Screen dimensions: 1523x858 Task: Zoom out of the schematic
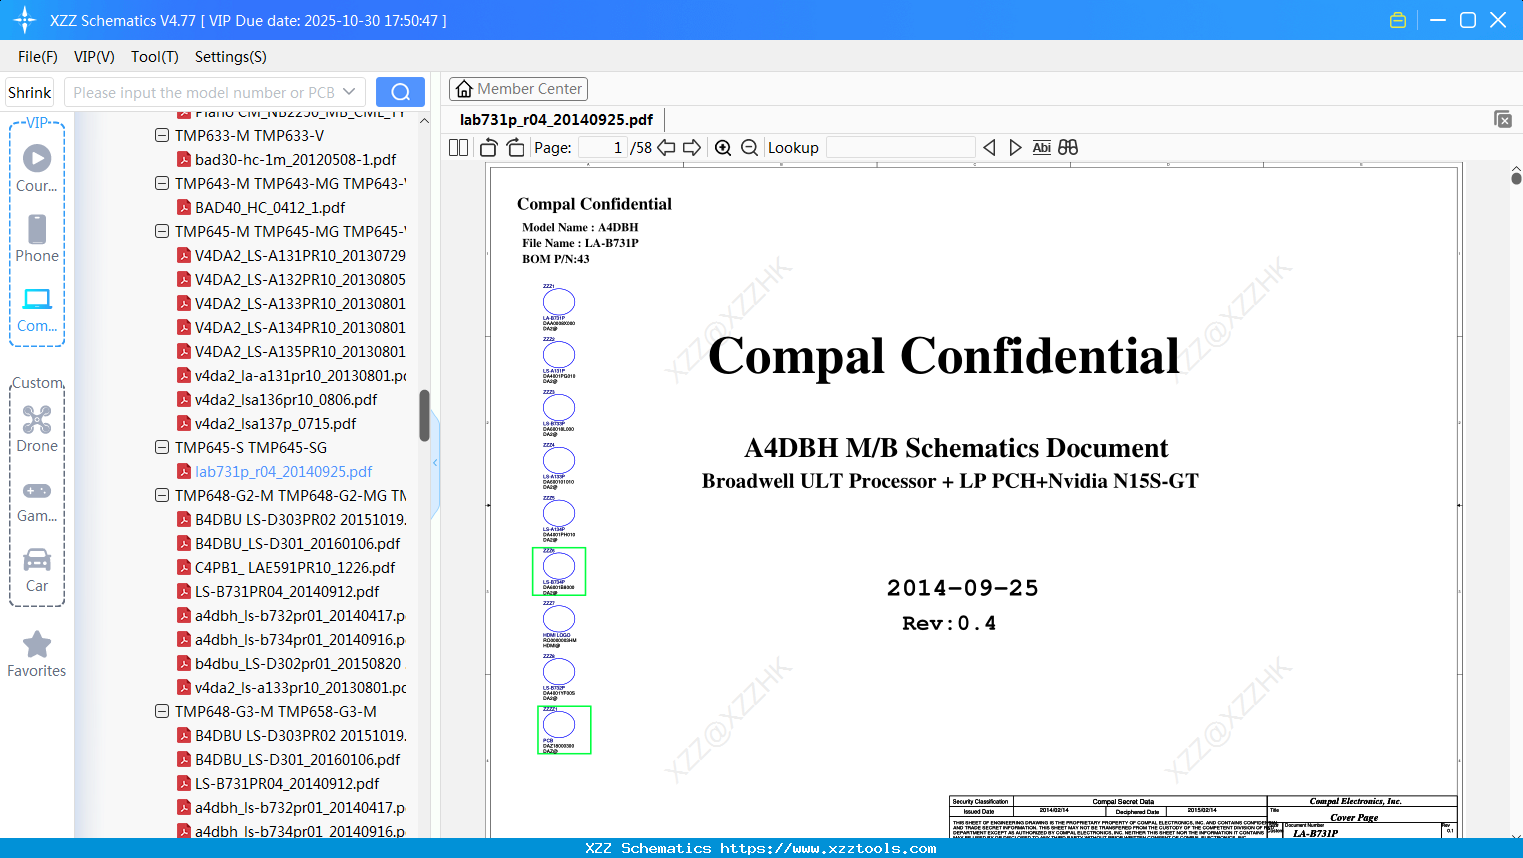(749, 148)
